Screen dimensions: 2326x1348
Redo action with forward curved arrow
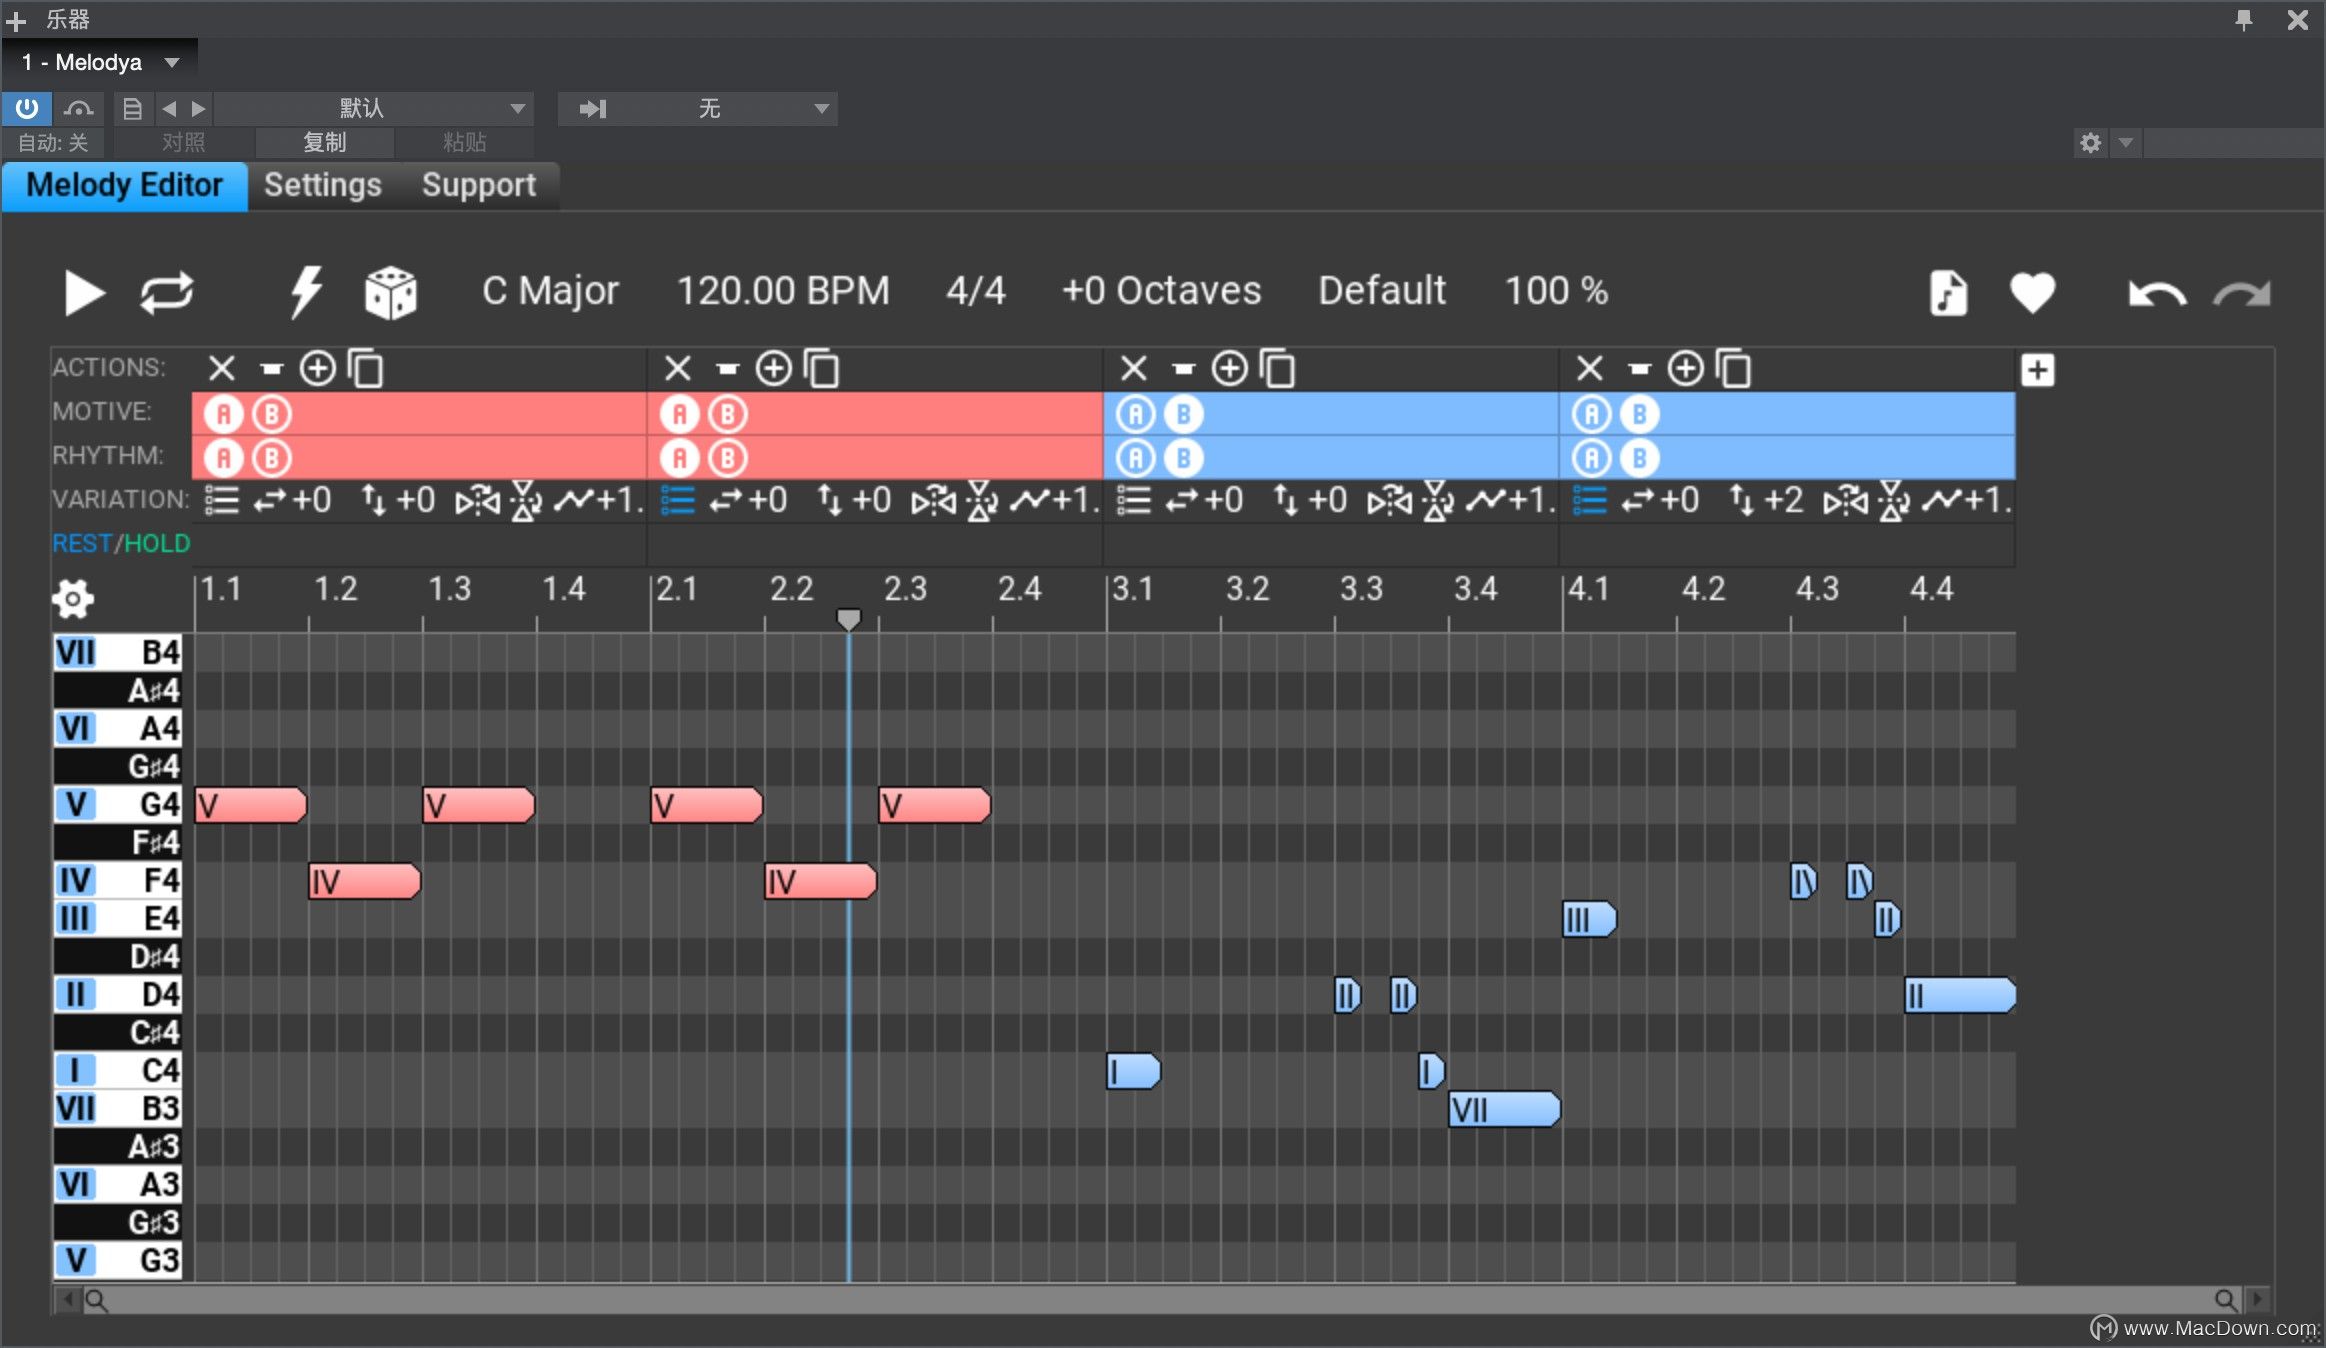[x=2242, y=294]
